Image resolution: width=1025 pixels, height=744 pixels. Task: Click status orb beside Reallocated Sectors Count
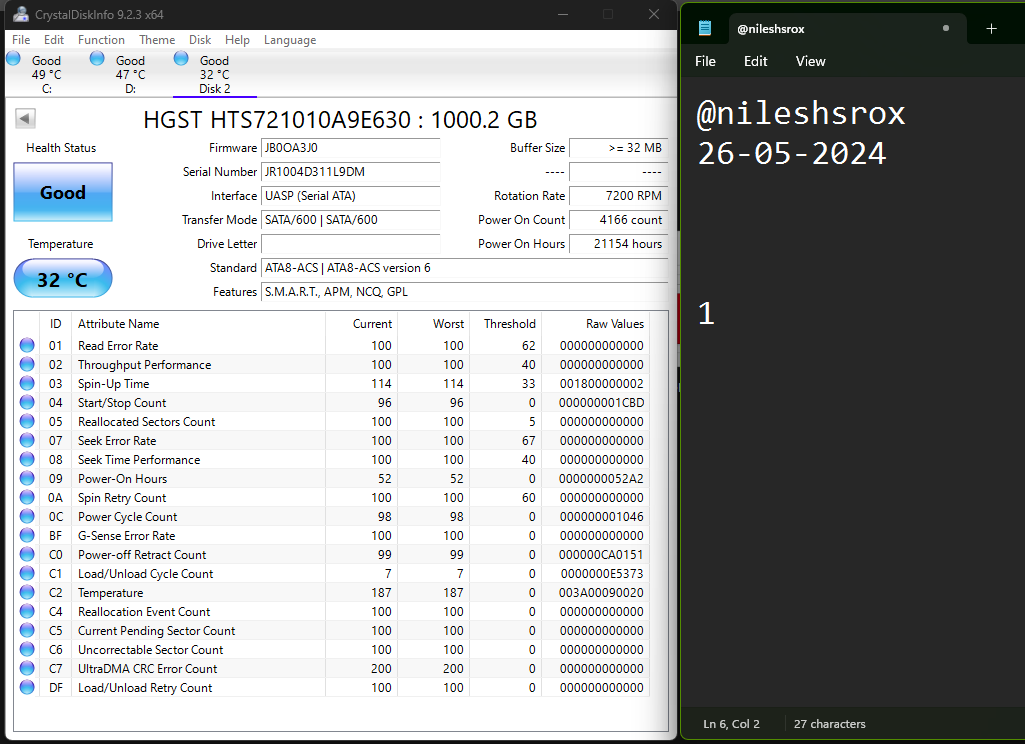pyautogui.click(x=27, y=422)
